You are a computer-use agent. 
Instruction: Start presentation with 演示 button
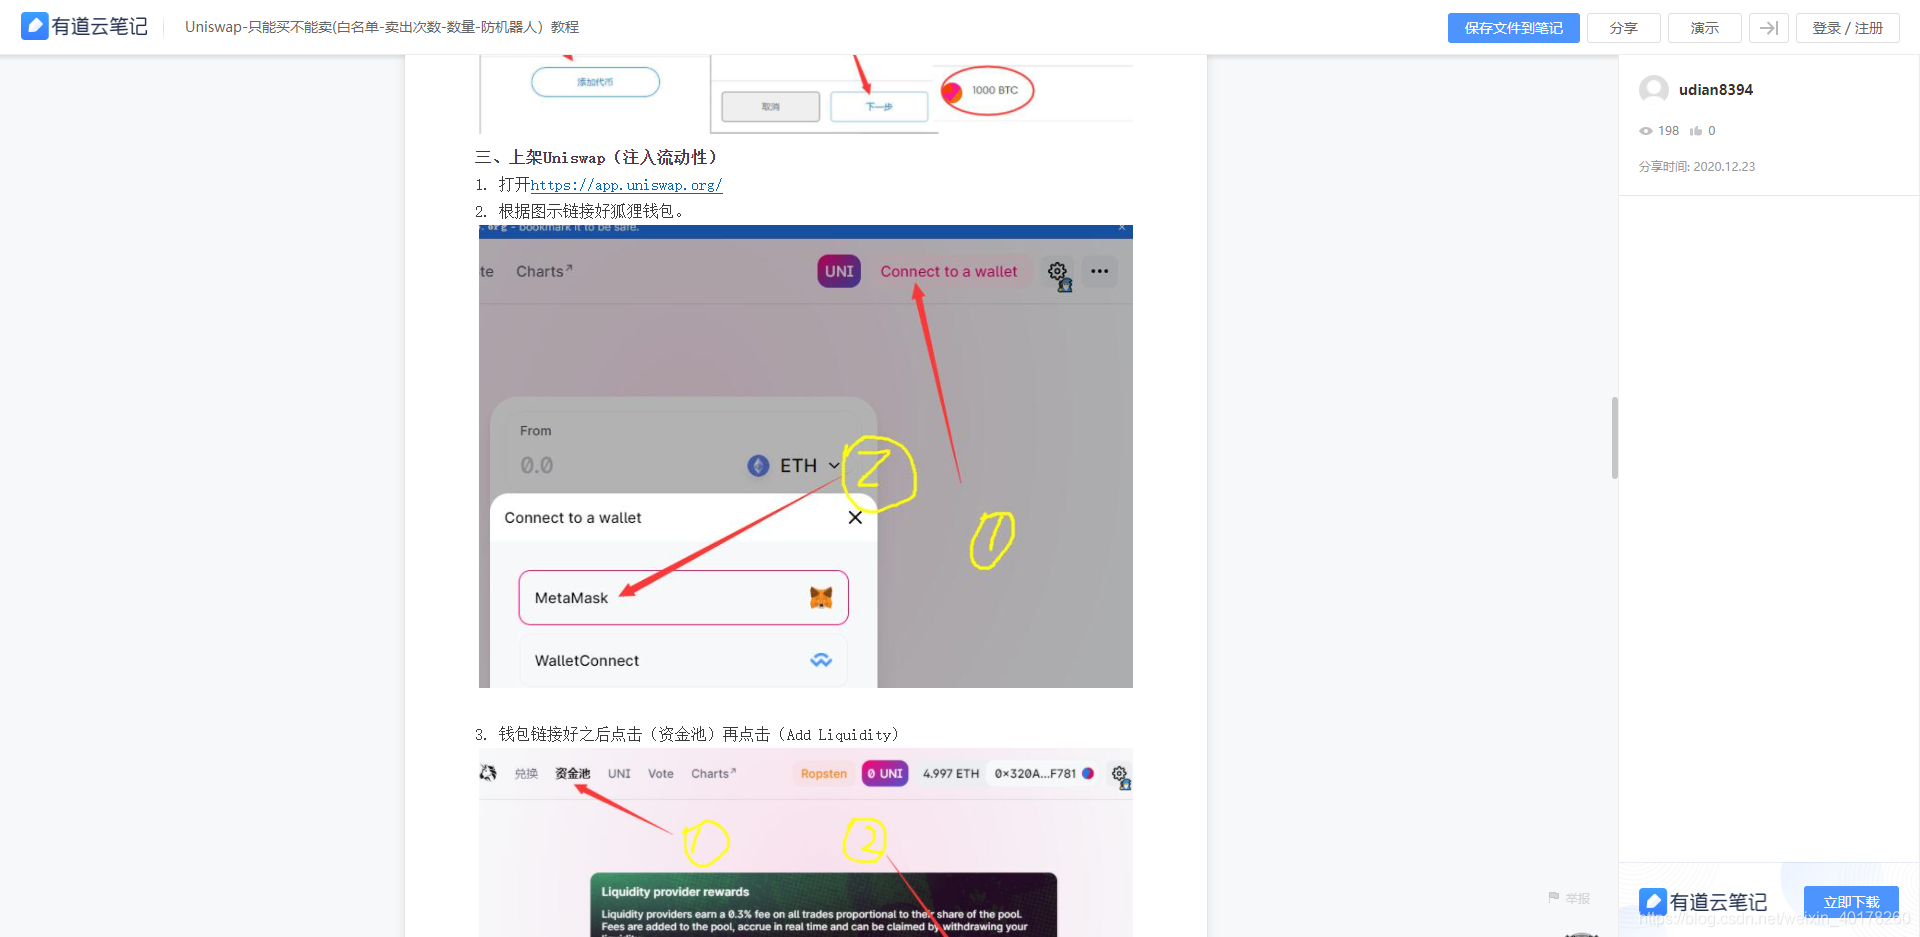pyautogui.click(x=1704, y=28)
